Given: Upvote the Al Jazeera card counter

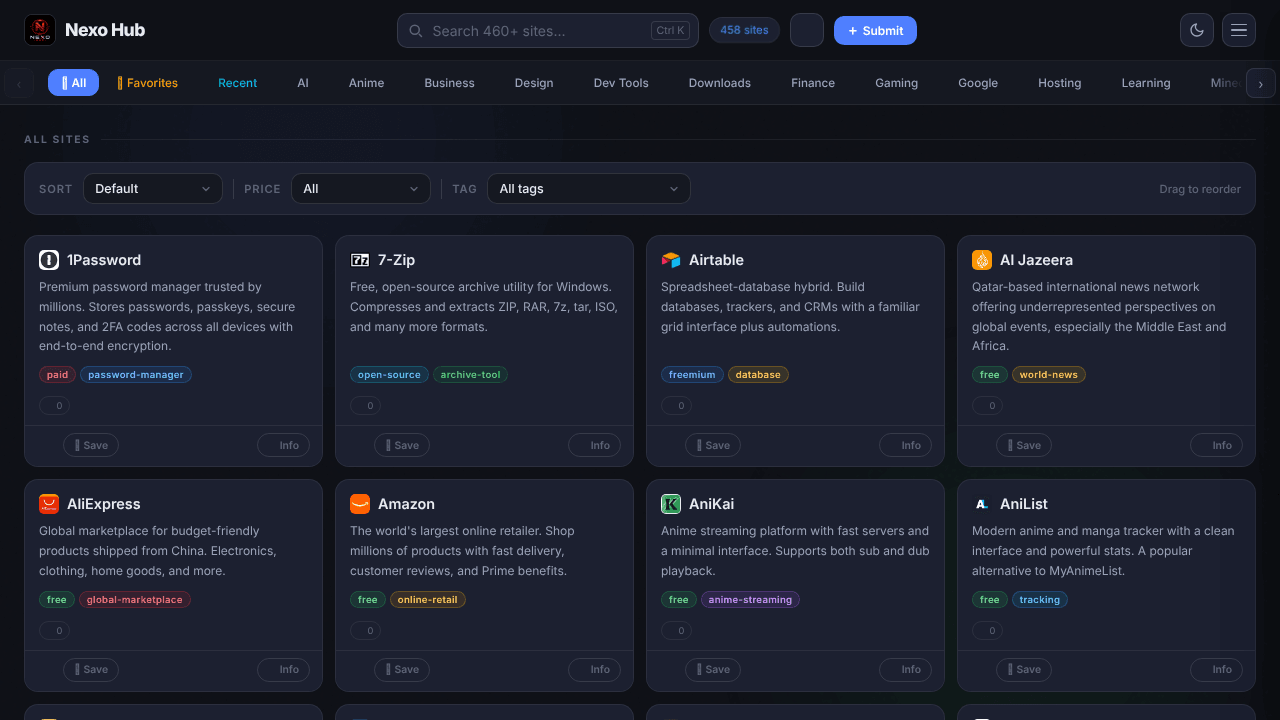Looking at the screenshot, I should 988,406.
